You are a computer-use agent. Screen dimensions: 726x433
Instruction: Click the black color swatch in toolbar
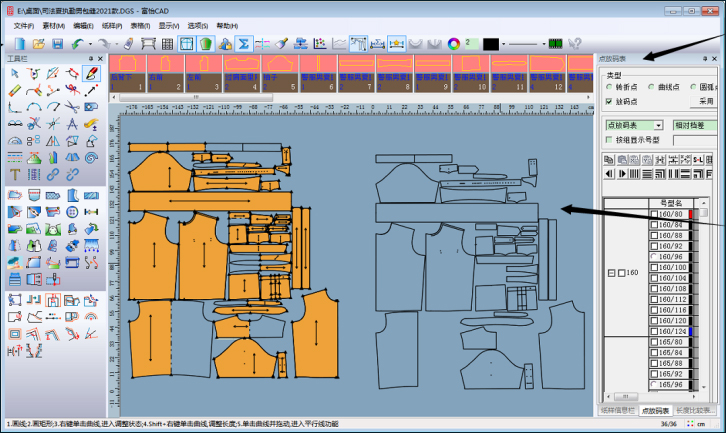(491, 44)
